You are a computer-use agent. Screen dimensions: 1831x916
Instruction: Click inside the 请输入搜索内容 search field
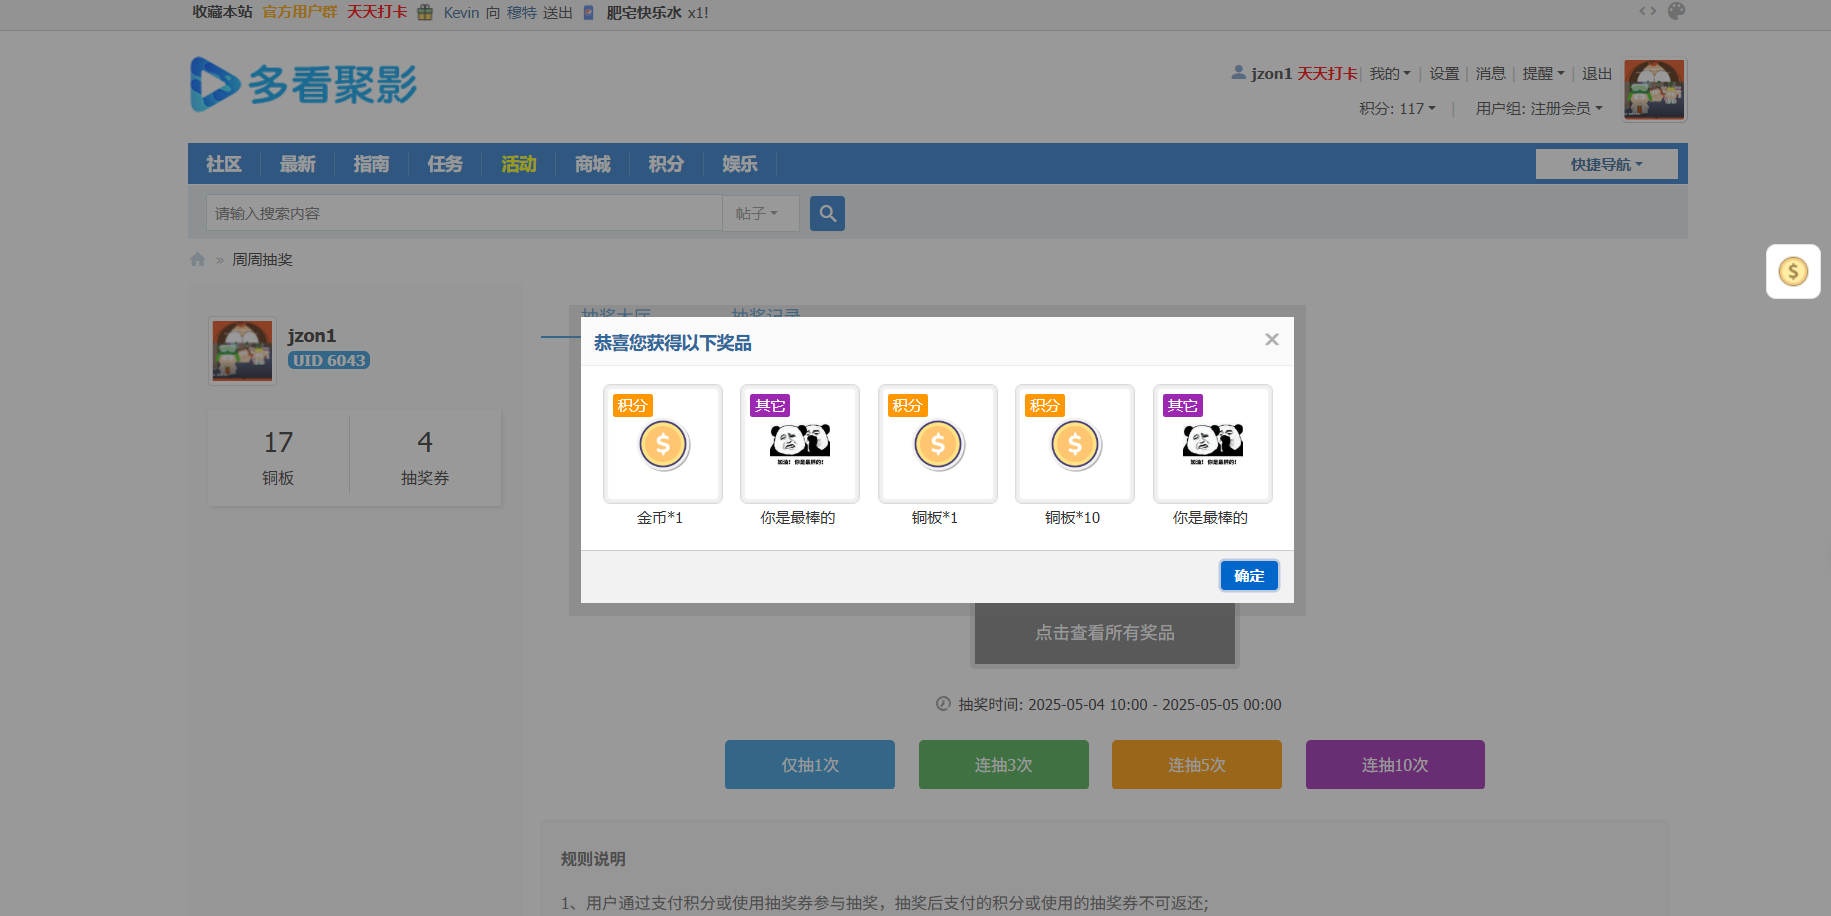460,213
